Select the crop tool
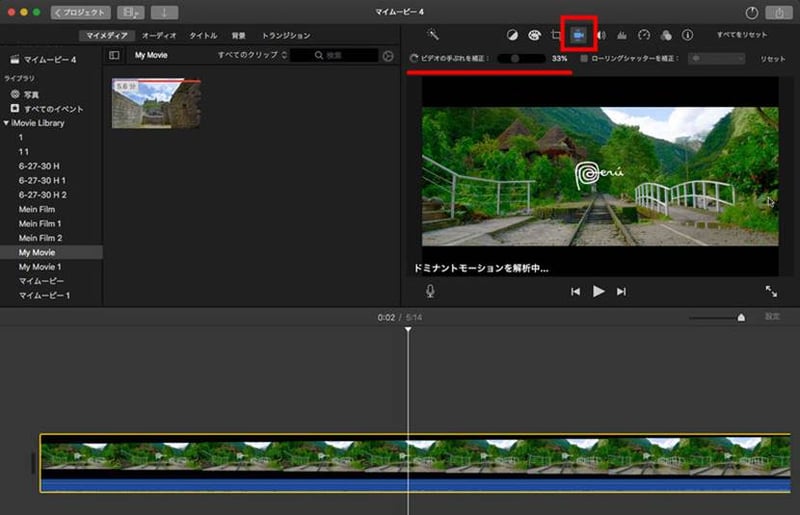This screenshot has height=515, width=800. tap(556, 35)
